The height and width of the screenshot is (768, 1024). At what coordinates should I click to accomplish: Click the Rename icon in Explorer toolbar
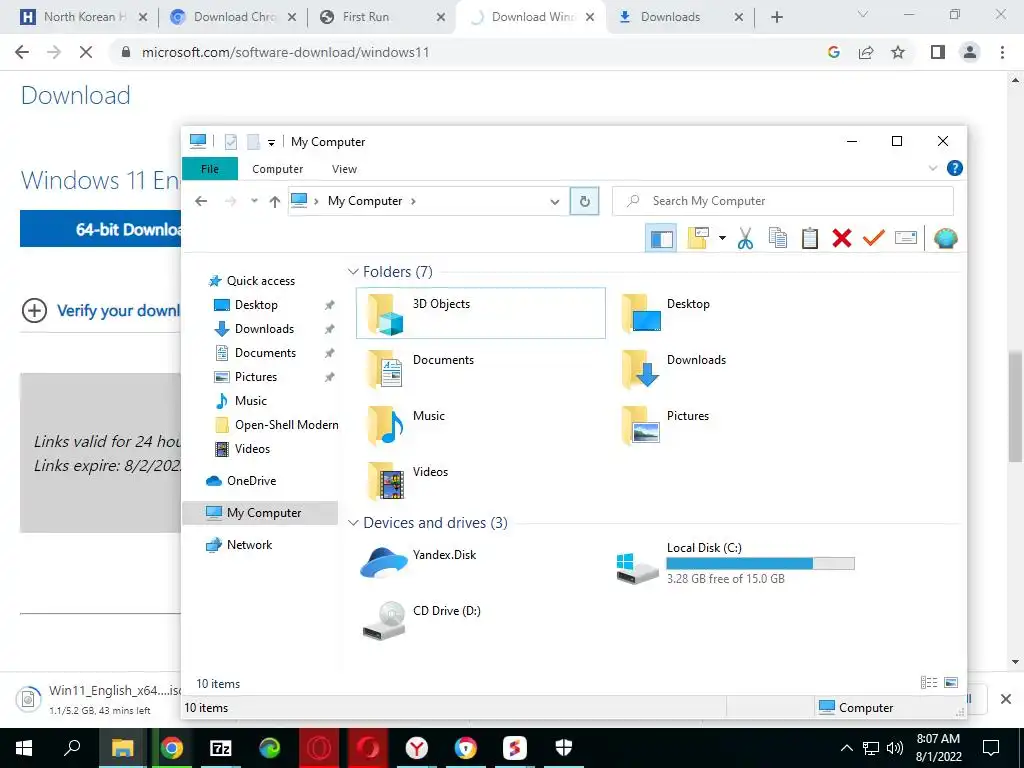point(906,238)
